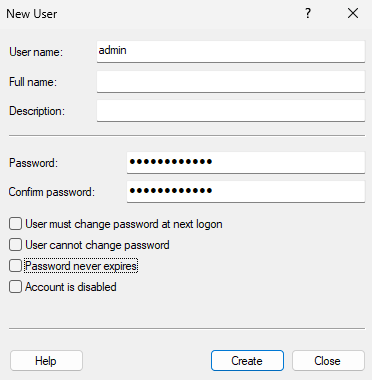Click the question mark help icon in title bar
Image resolution: width=372 pixels, height=380 pixels.
[308, 14]
